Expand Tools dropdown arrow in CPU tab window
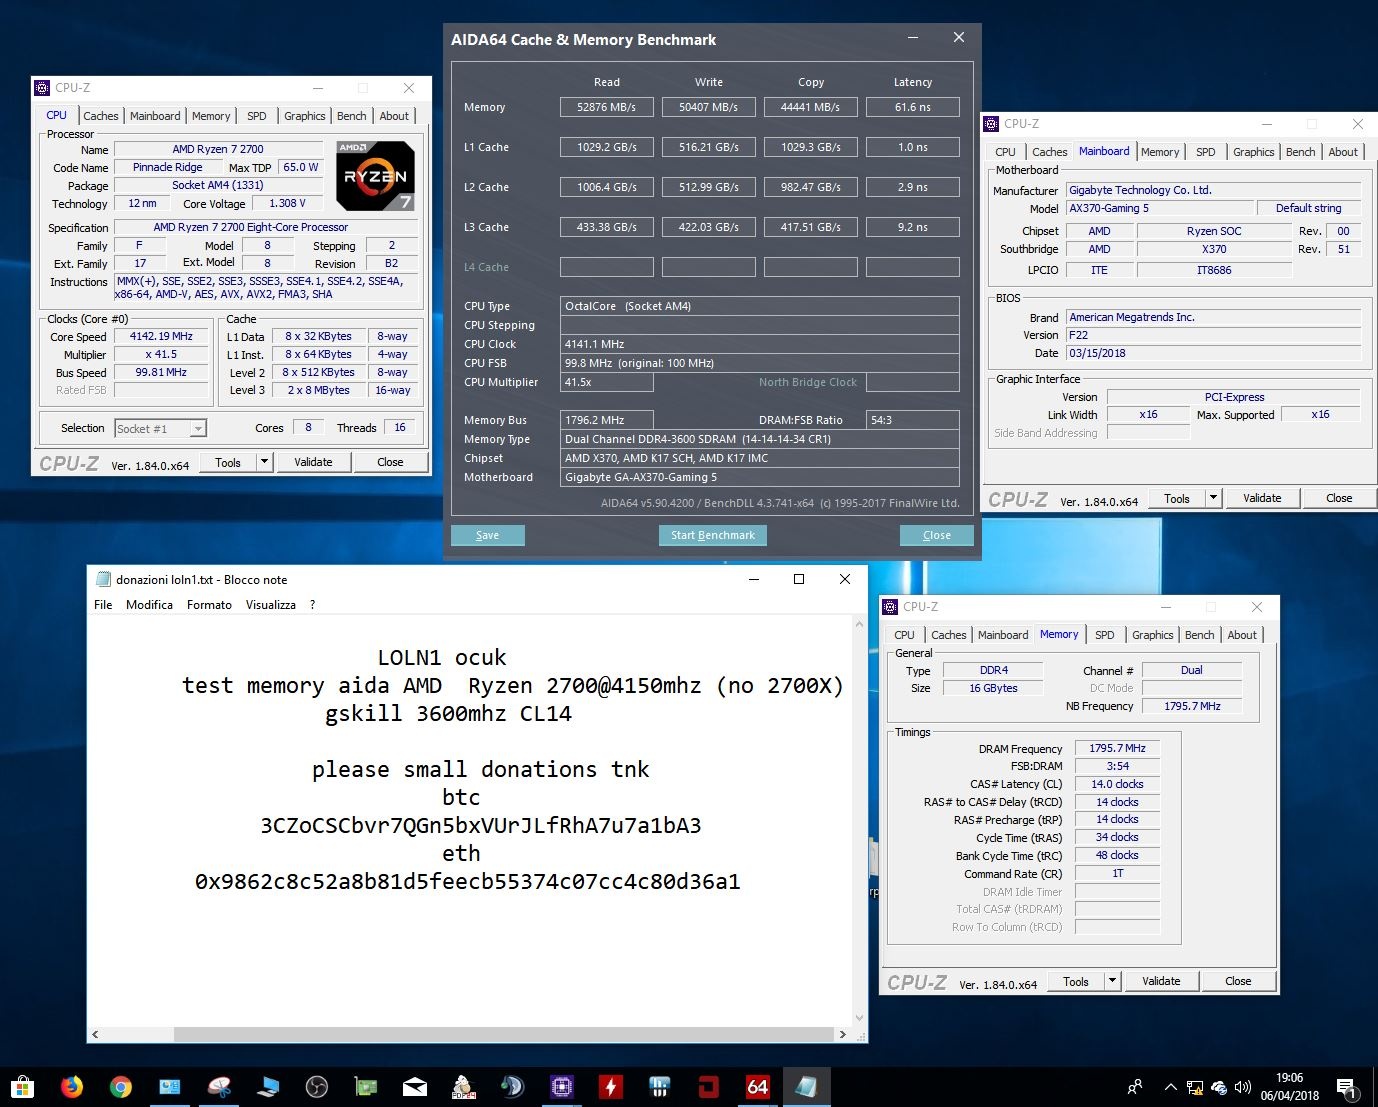 (264, 462)
